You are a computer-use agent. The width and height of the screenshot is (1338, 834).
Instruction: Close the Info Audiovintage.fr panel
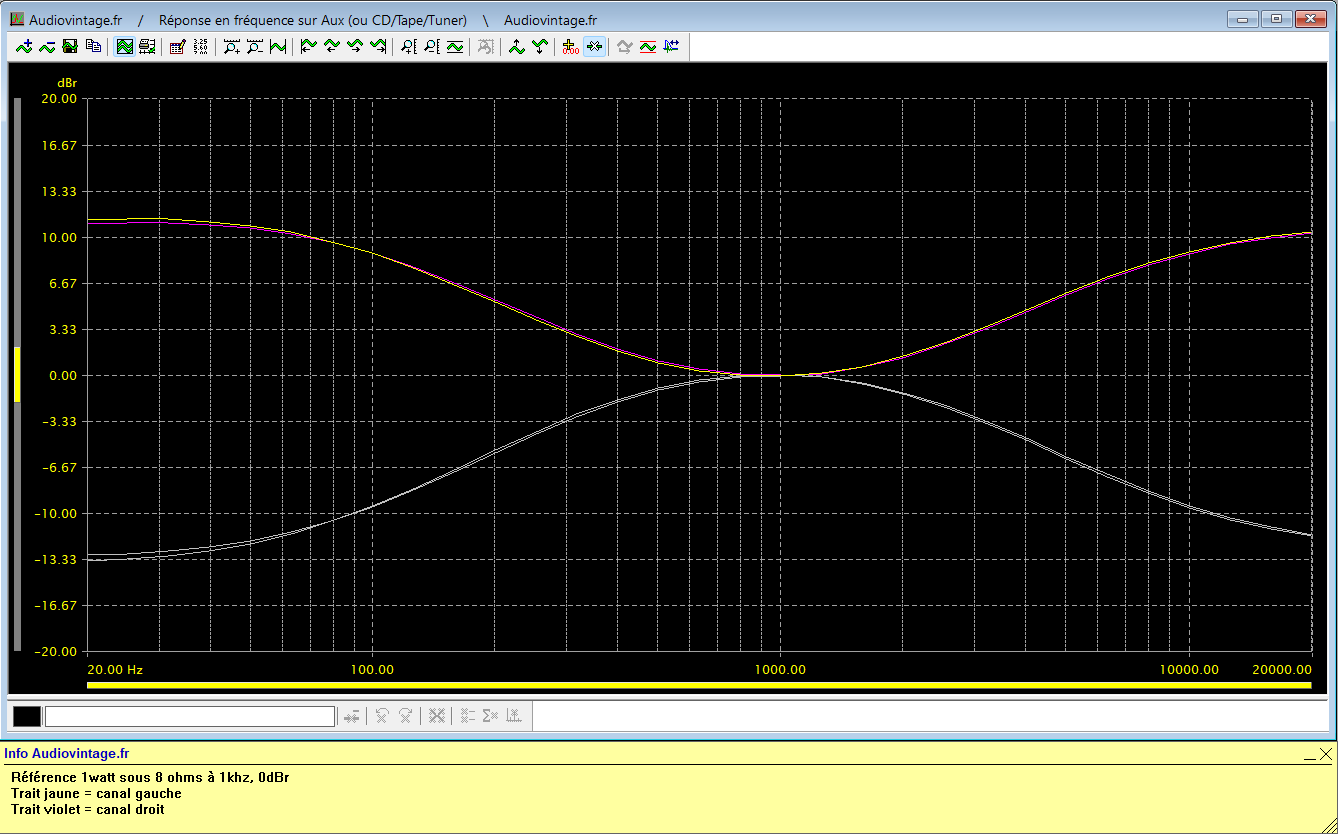[x=1326, y=754]
